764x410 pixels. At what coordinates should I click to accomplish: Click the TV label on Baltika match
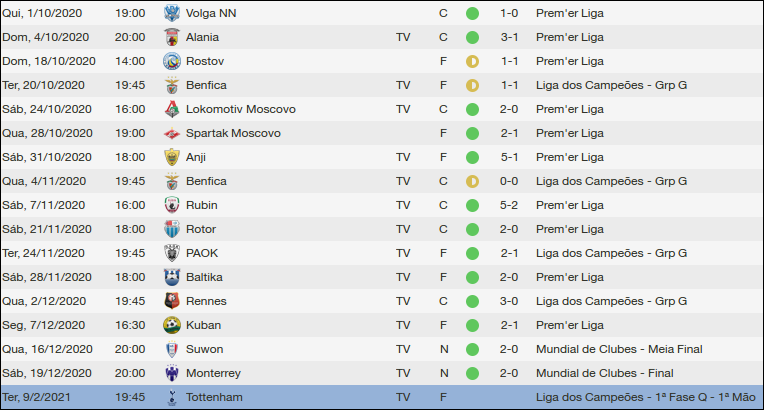pyautogui.click(x=403, y=277)
